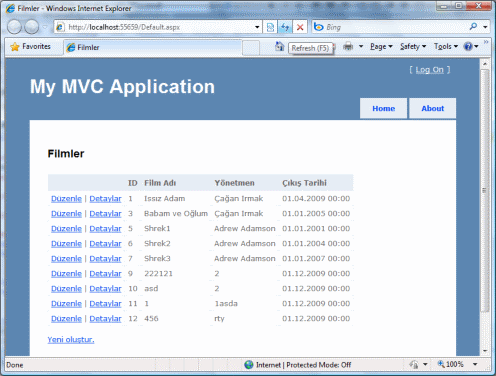Edit film asd with Düzenle
Screen dimensions: 496x376
coord(66,289)
